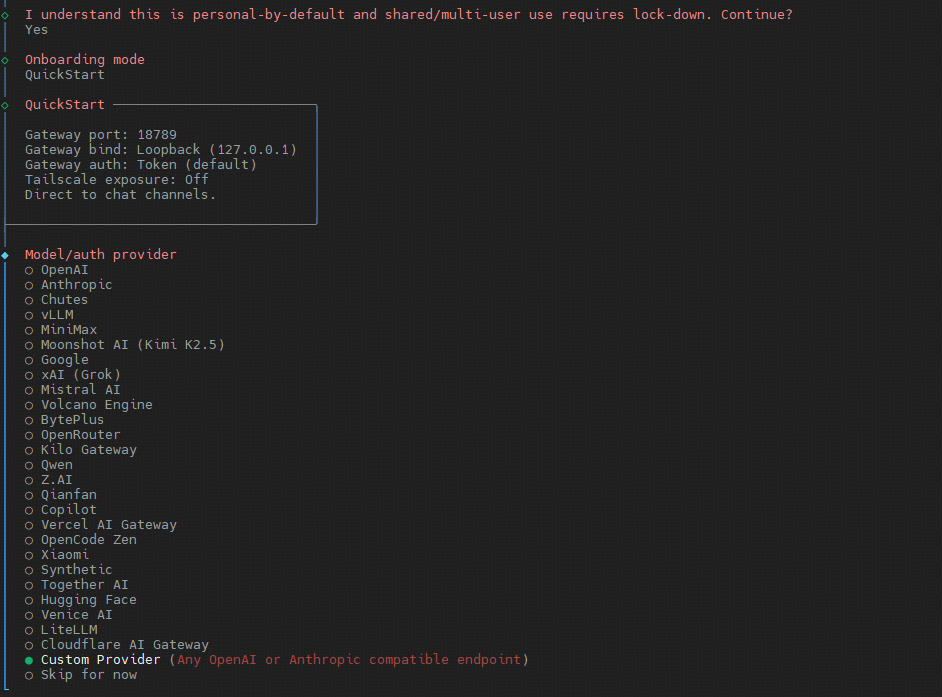Select the Chutes radio option
Image resolution: width=942 pixels, height=697 pixels.
(64, 300)
